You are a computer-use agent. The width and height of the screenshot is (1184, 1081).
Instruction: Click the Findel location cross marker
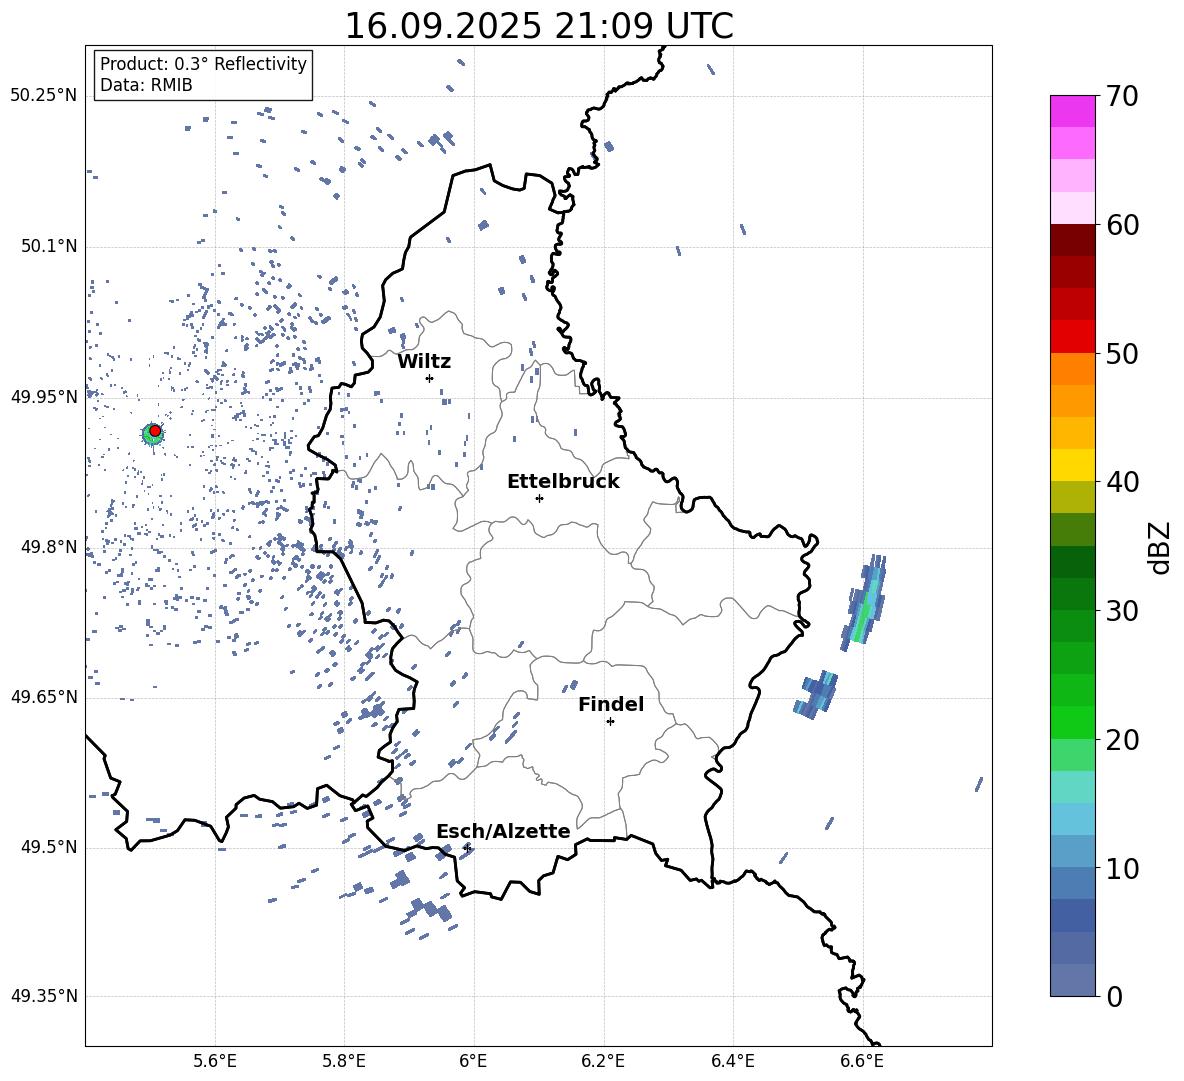[610, 722]
